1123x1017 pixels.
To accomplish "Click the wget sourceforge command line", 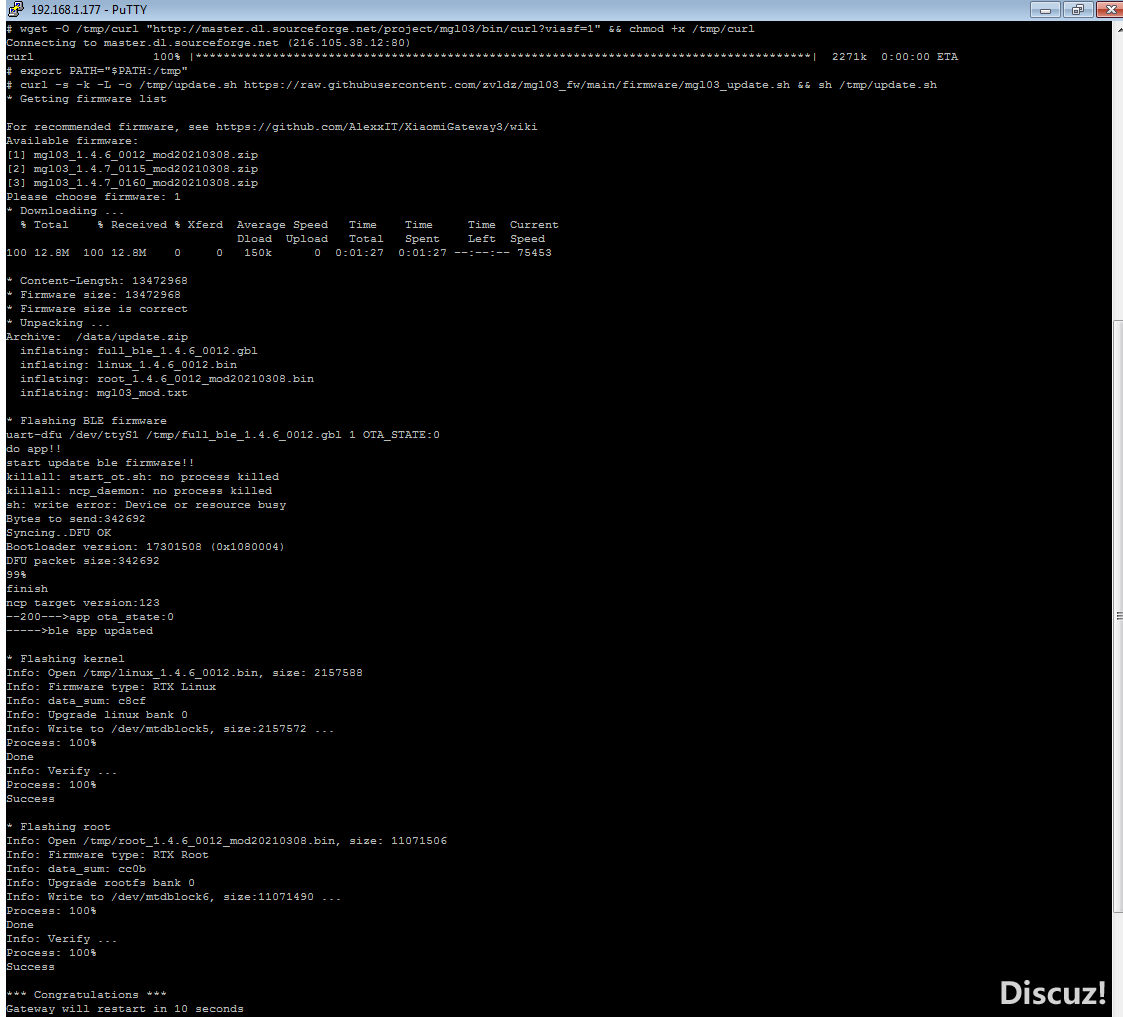I will click(x=380, y=29).
